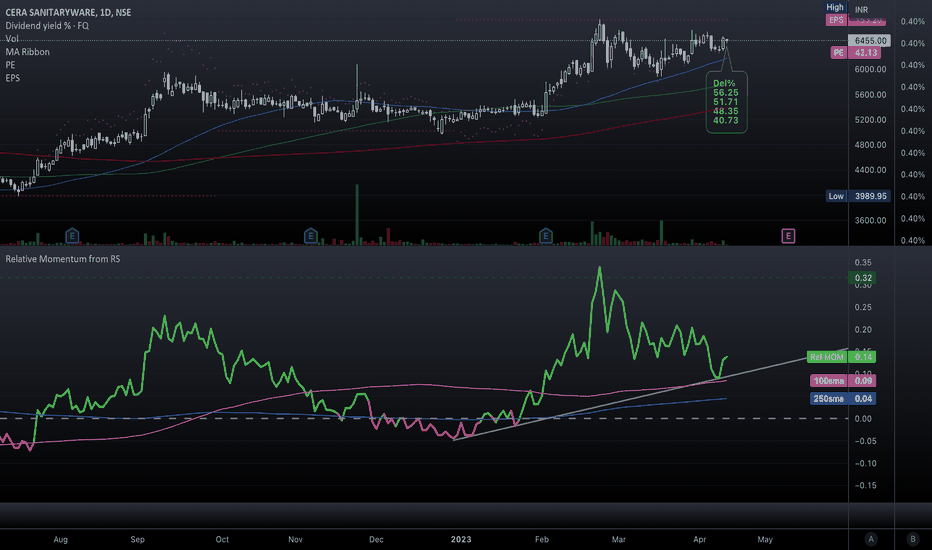Click the High price label
Viewport: 932px width, 550px height.
click(835, 7)
